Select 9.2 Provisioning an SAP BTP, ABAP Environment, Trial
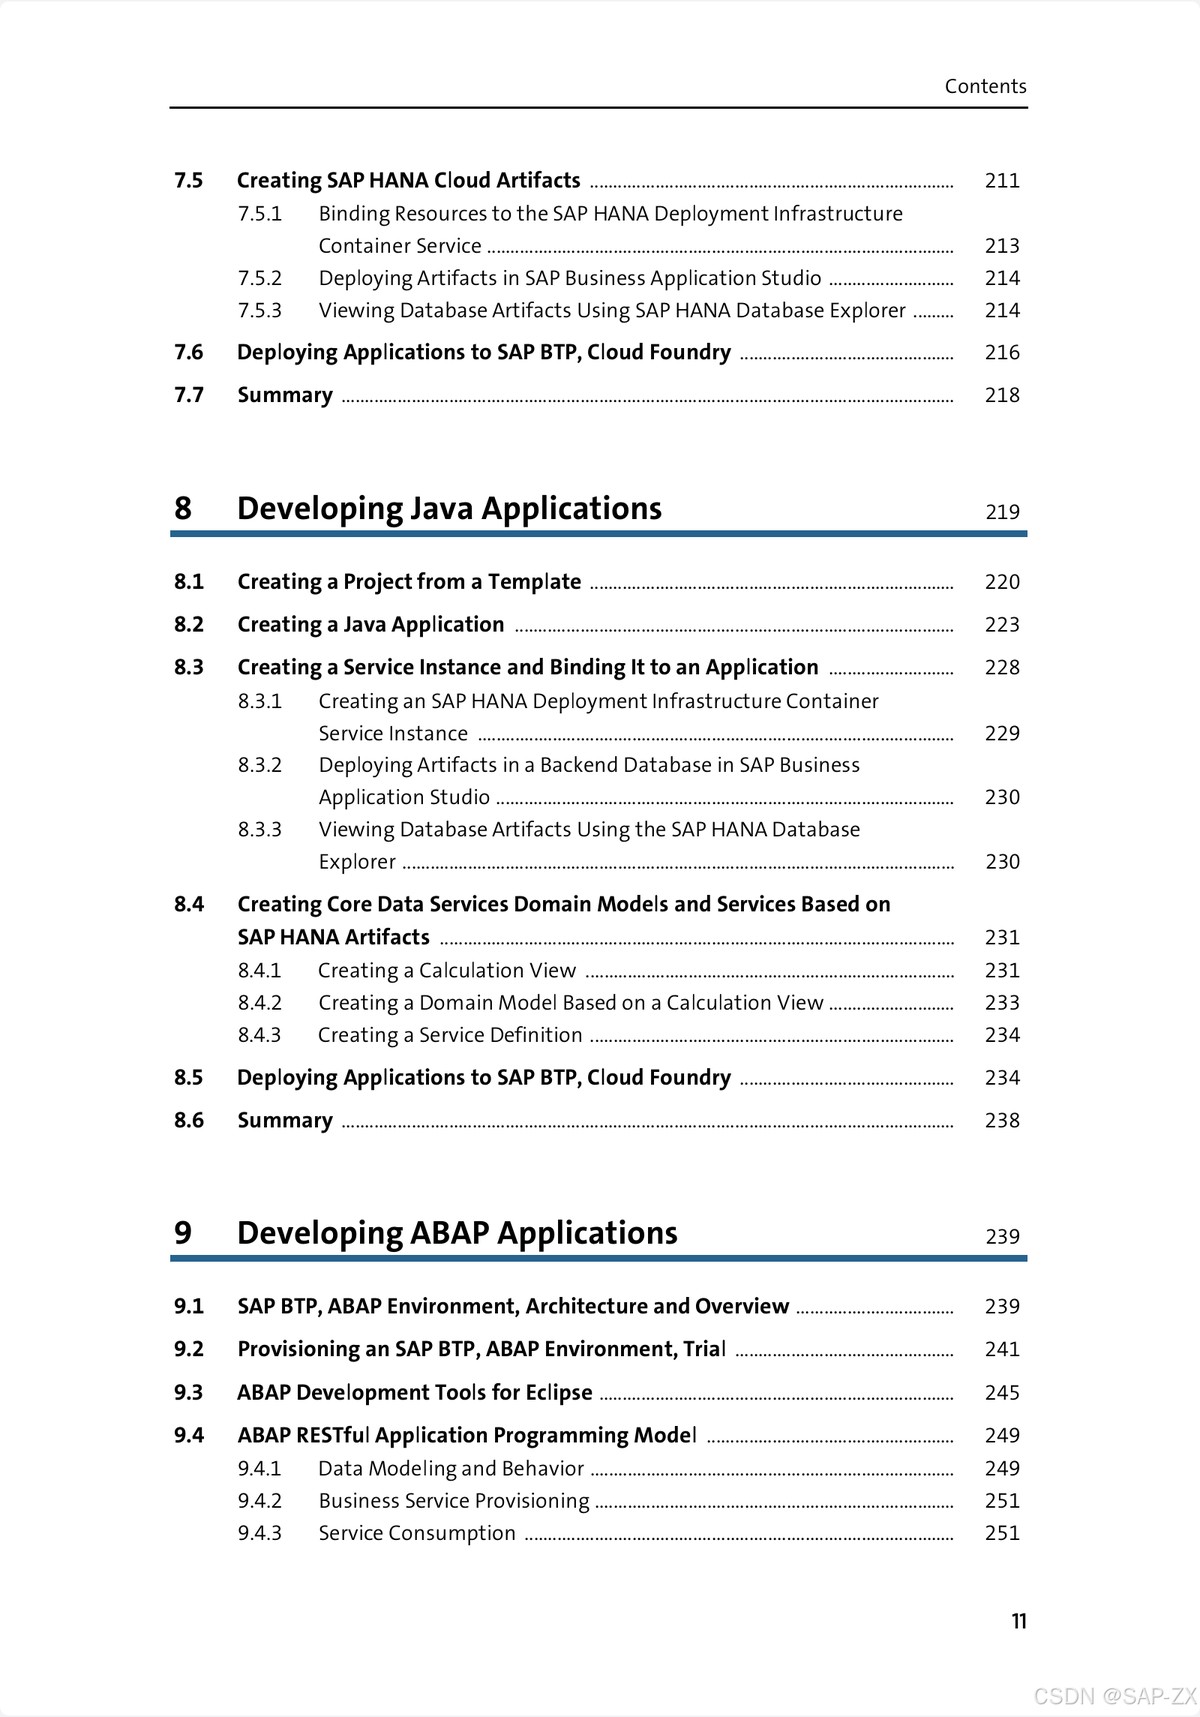The width and height of the screenshot is (1200, 1717). pyautogui.click(x=481, y=1349)
